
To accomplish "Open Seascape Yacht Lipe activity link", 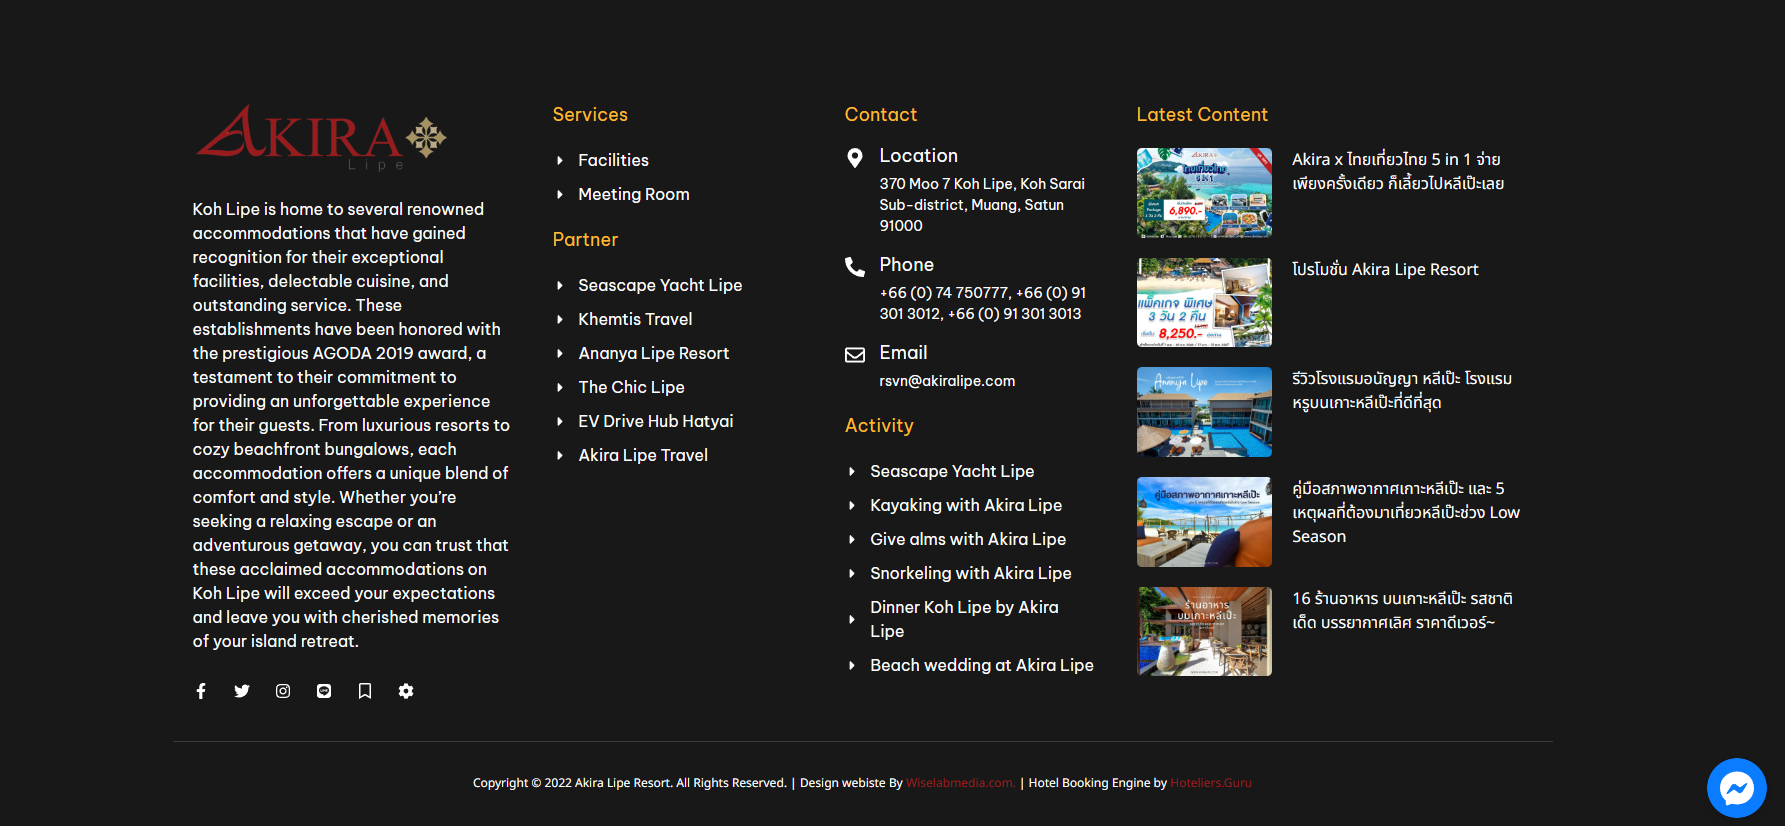I will [x=952, y=471].
